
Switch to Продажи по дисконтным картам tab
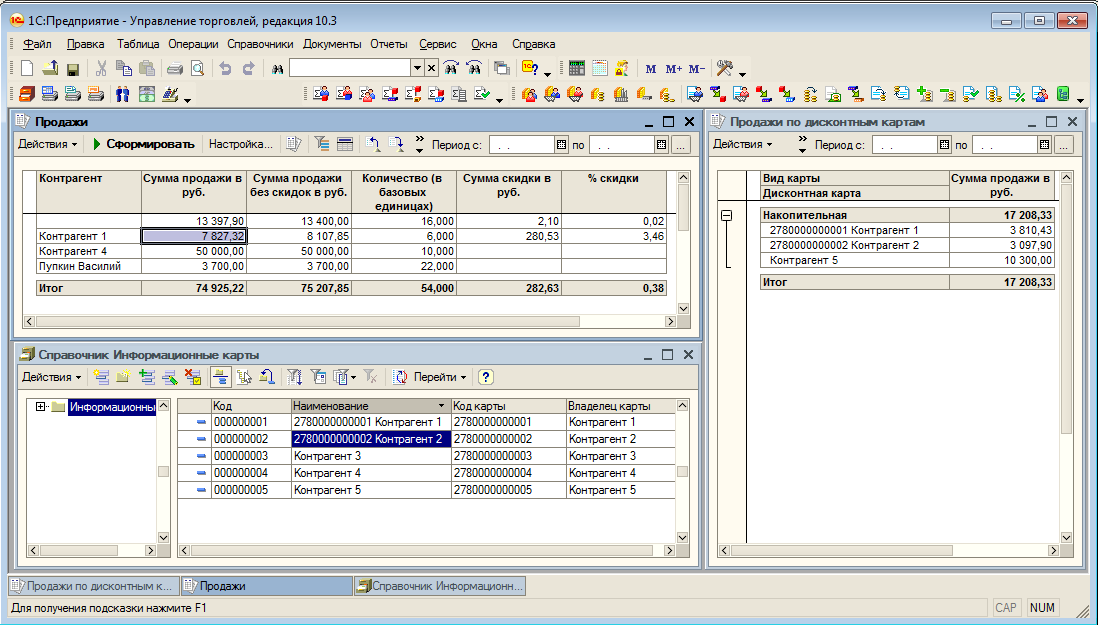[x=92, y=586]
